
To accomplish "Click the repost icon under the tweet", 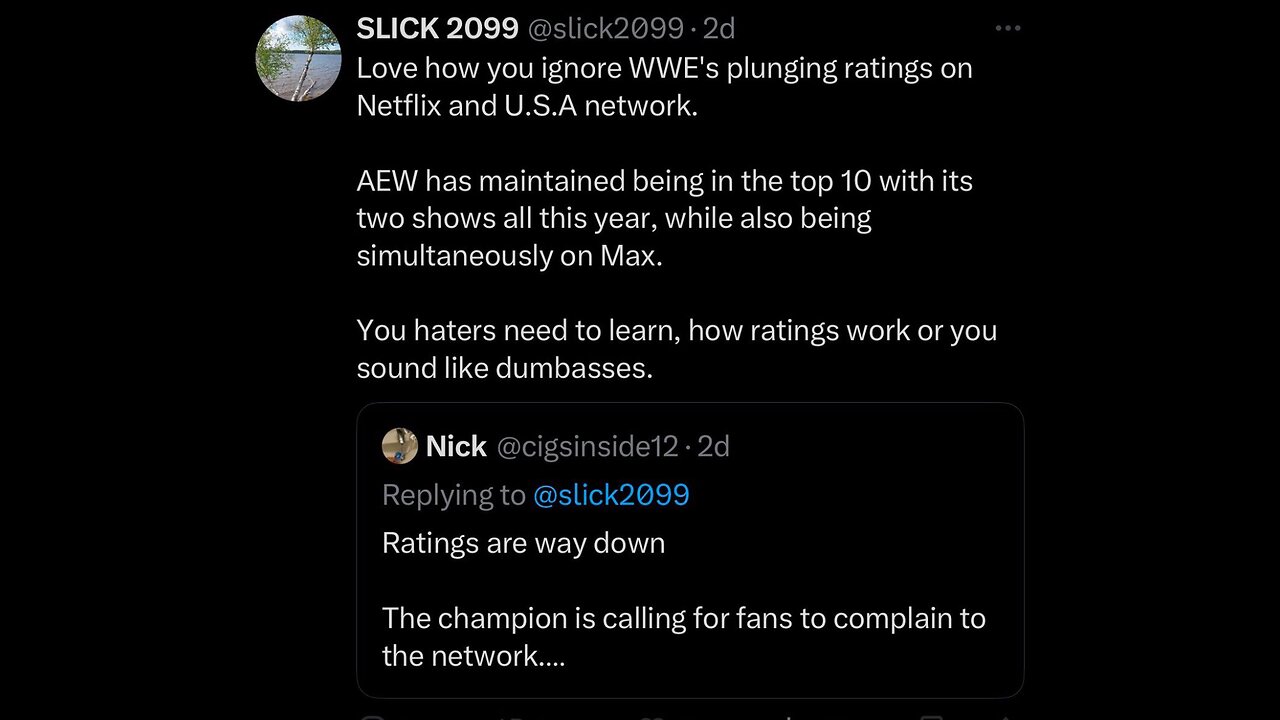I will [510, 716].
